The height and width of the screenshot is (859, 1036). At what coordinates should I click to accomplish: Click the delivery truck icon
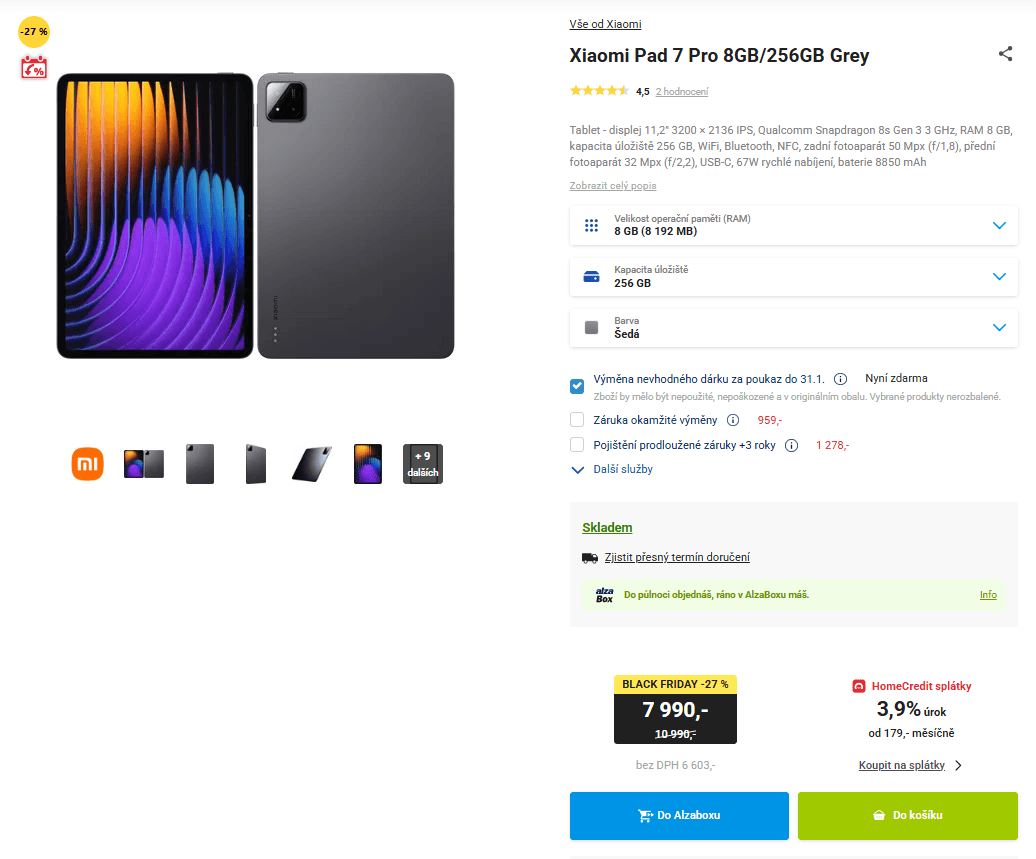tap(590, 557)
